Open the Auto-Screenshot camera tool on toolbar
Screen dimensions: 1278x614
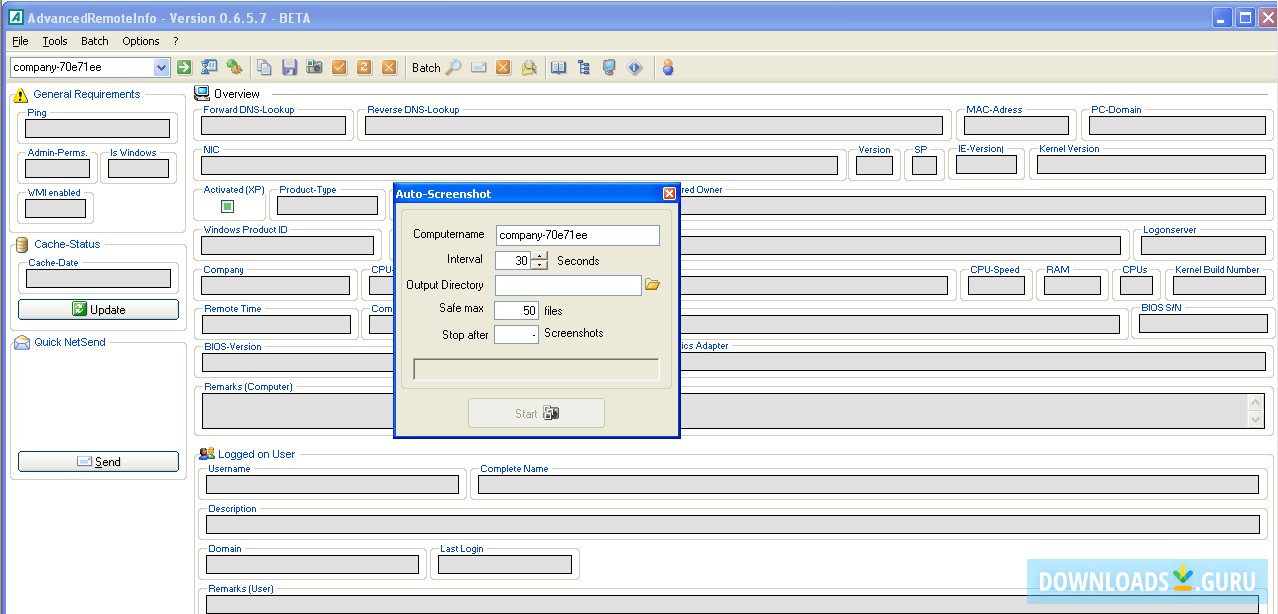pos(314,67)
